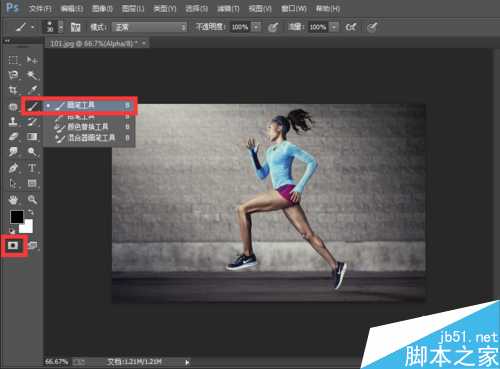Click the 66.67% zoom level field
The width and height of the screenshot is (500, 369).
click(x=56, y=362)
